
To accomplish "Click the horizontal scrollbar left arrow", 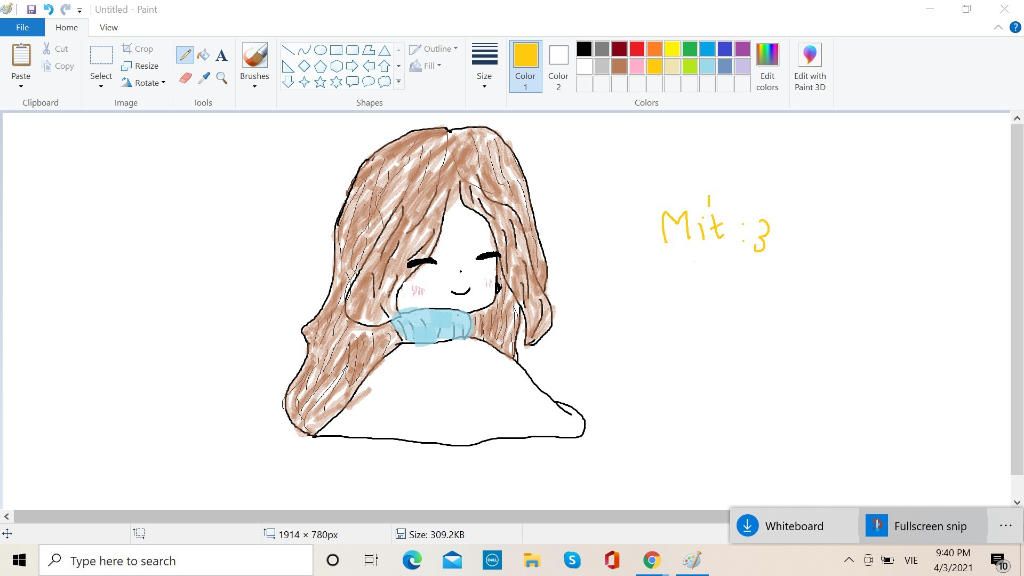I will pos(7,516).
